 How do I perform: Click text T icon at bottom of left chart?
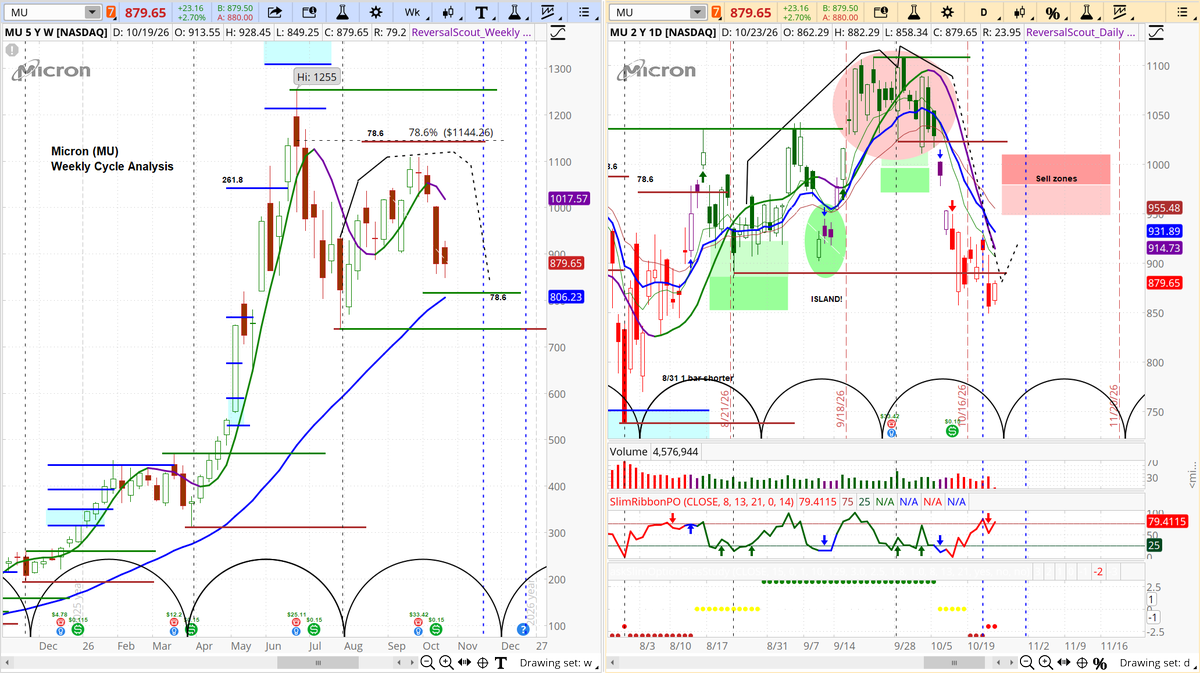pyautogui.click(x=500, y=663)
